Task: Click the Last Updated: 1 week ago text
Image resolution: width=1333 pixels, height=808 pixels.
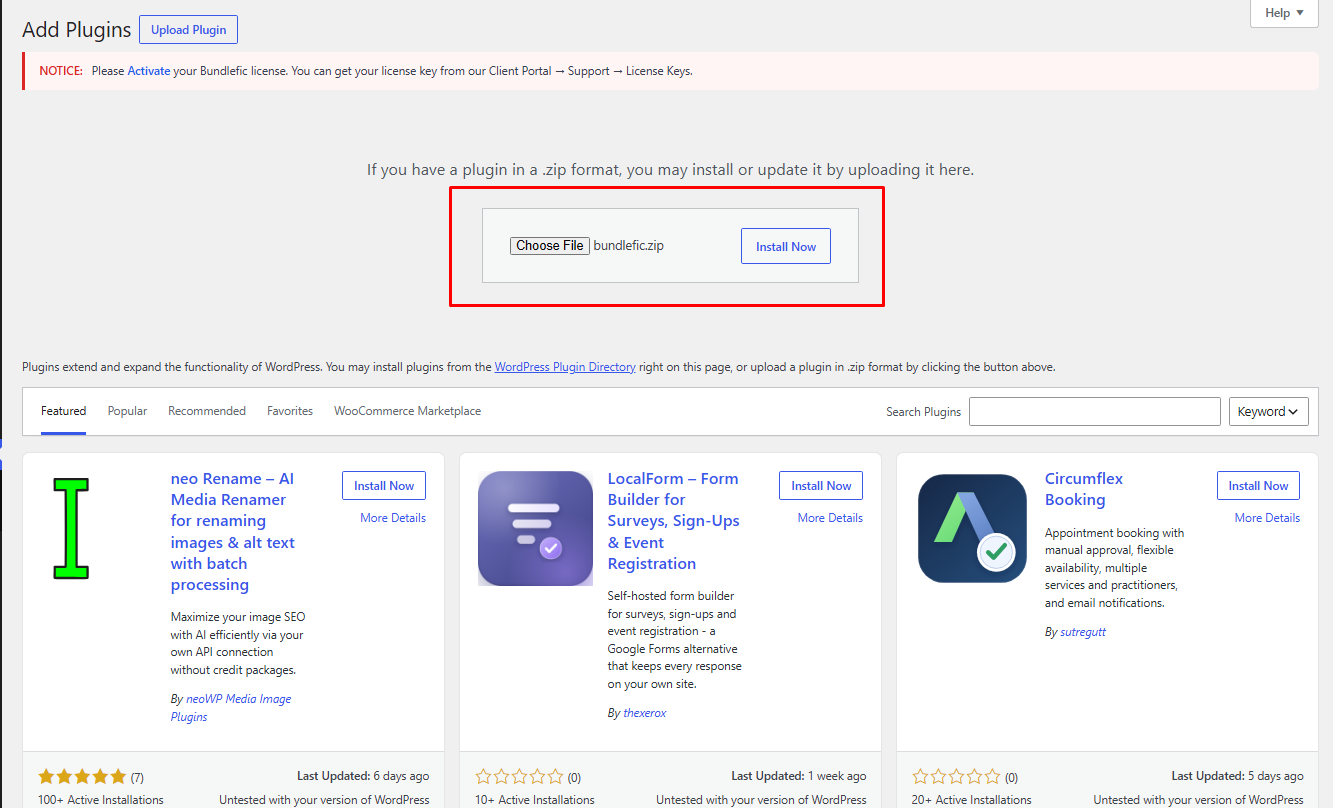Action: 799,776
